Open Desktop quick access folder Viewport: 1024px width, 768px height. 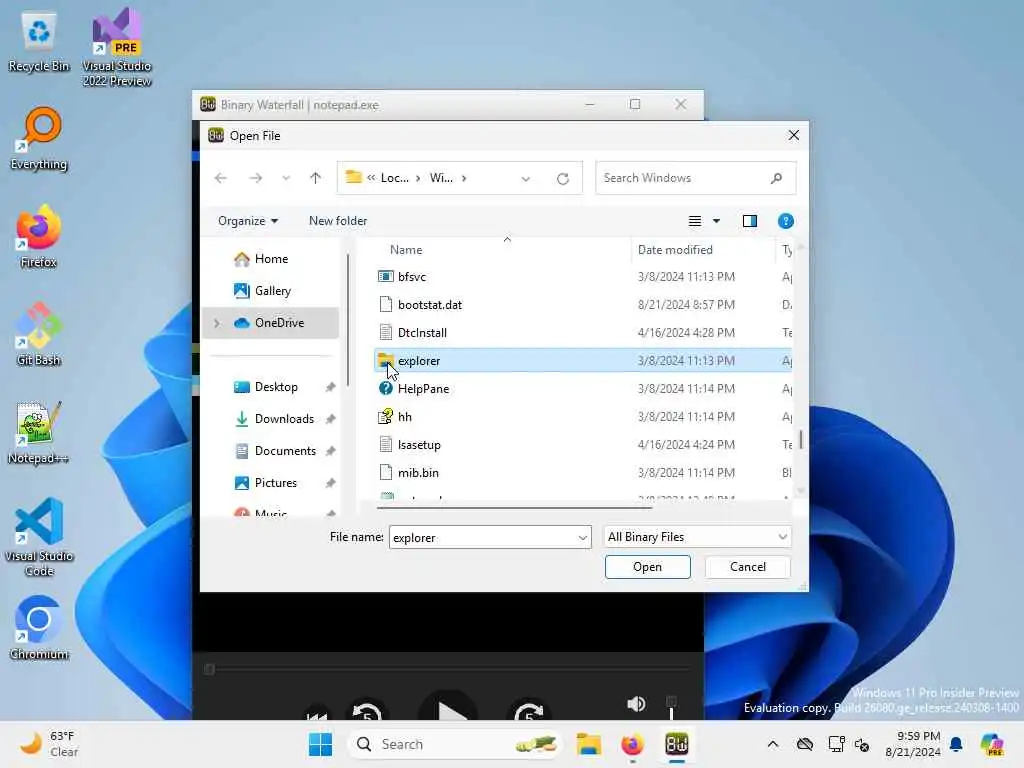(x=276, y=387)
